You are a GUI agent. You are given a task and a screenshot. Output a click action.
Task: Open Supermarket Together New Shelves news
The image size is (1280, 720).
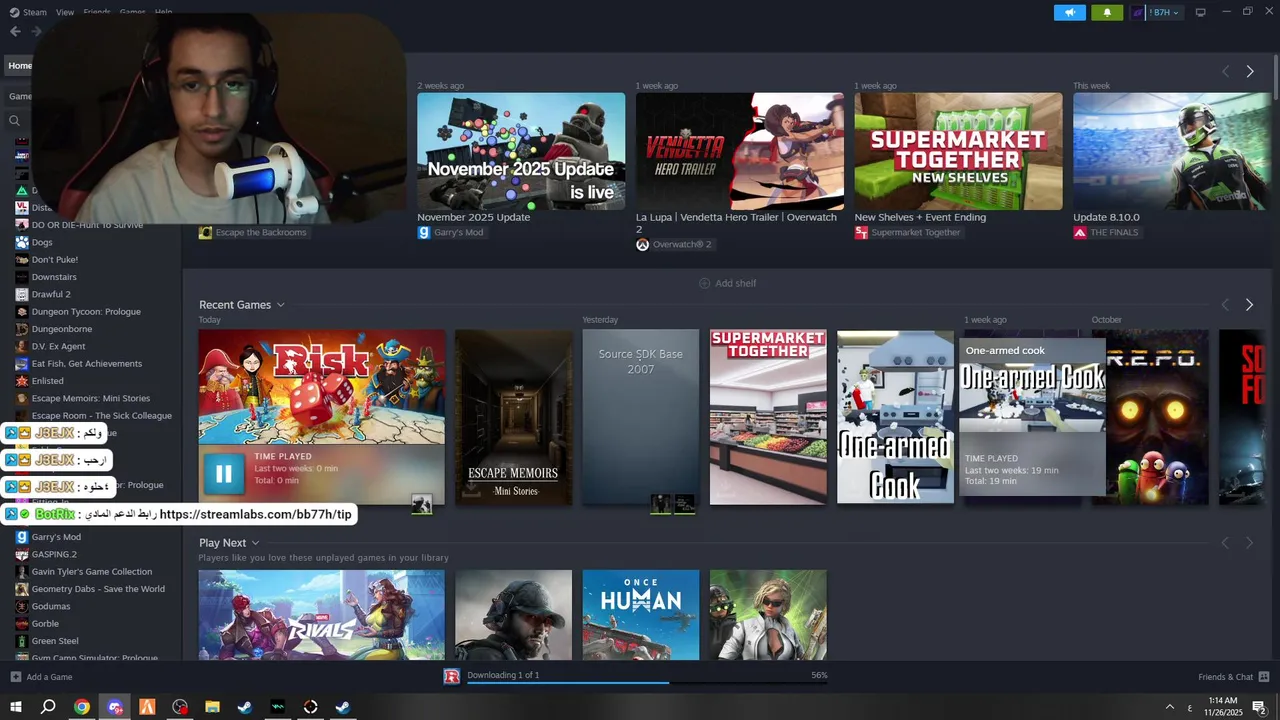click(x=958, y=151)
